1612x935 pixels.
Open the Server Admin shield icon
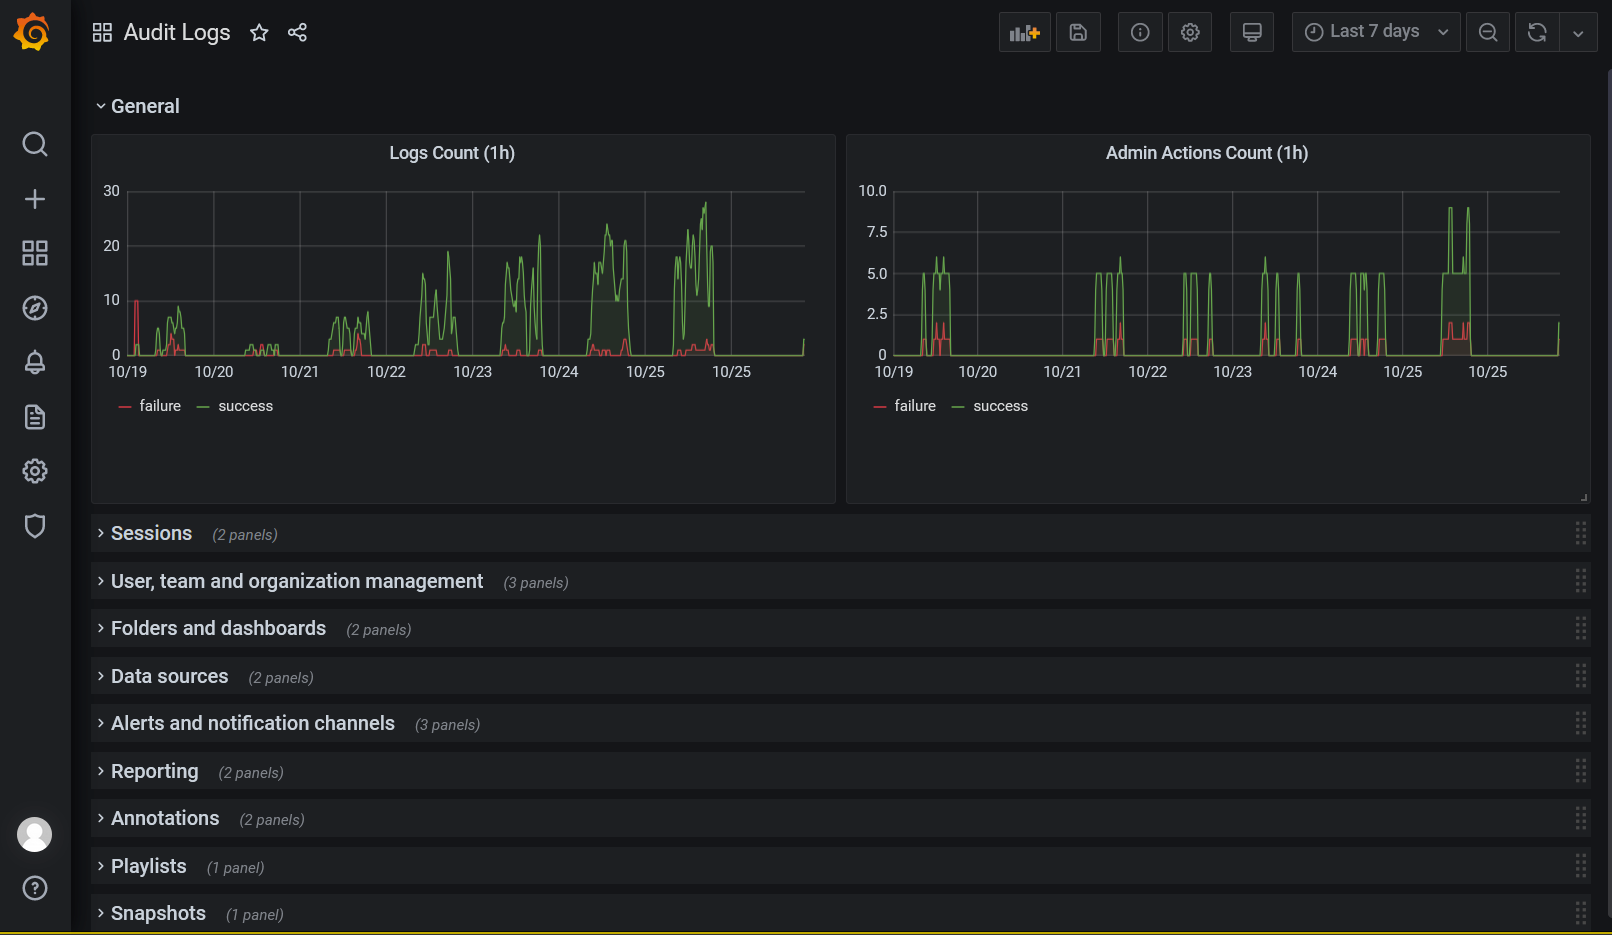click(x=35, y=526)
